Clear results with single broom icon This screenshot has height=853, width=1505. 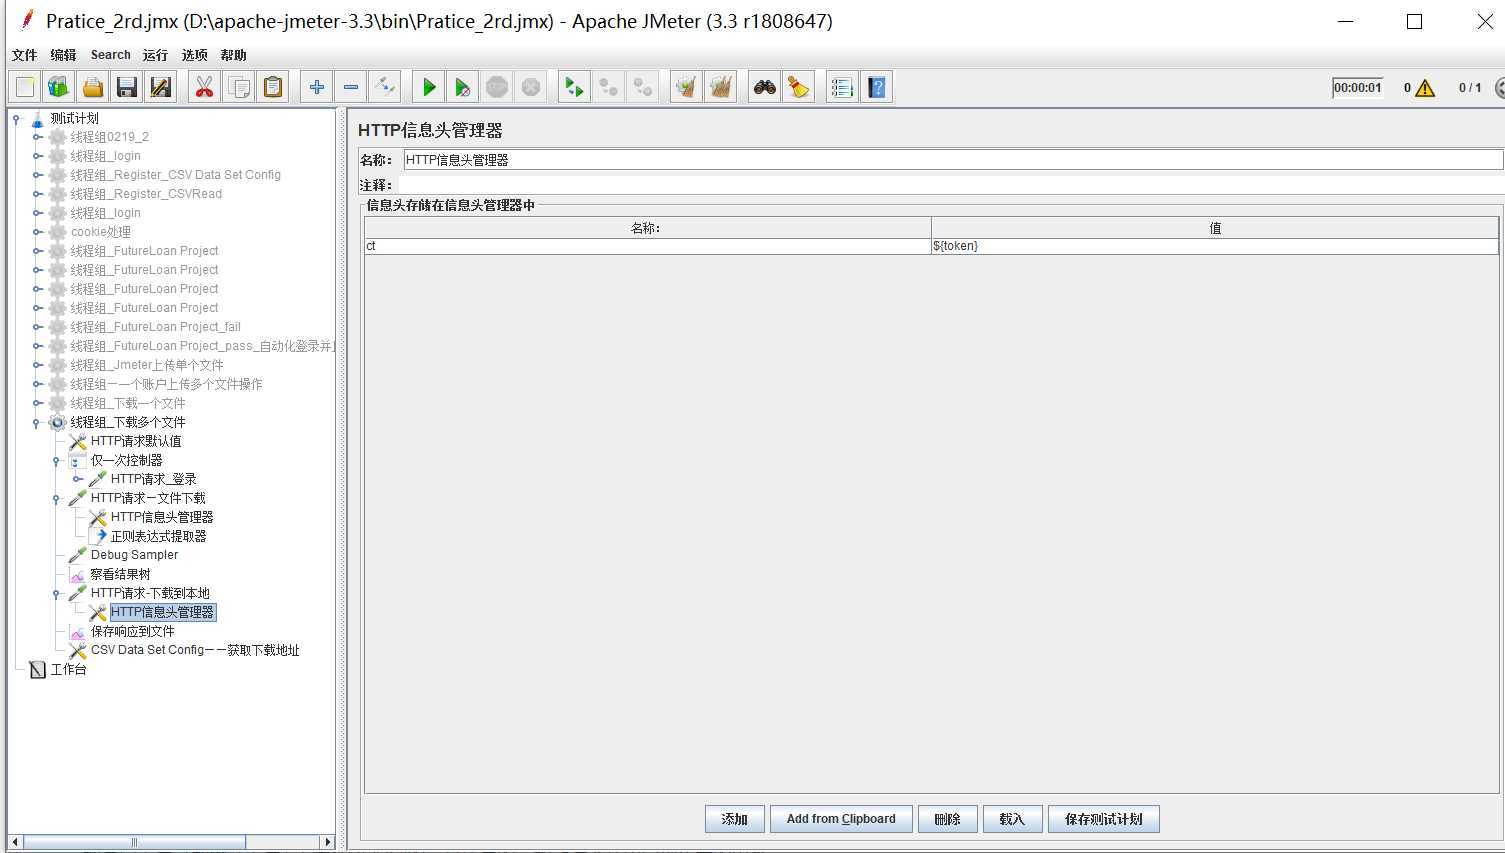pos(687,88)
